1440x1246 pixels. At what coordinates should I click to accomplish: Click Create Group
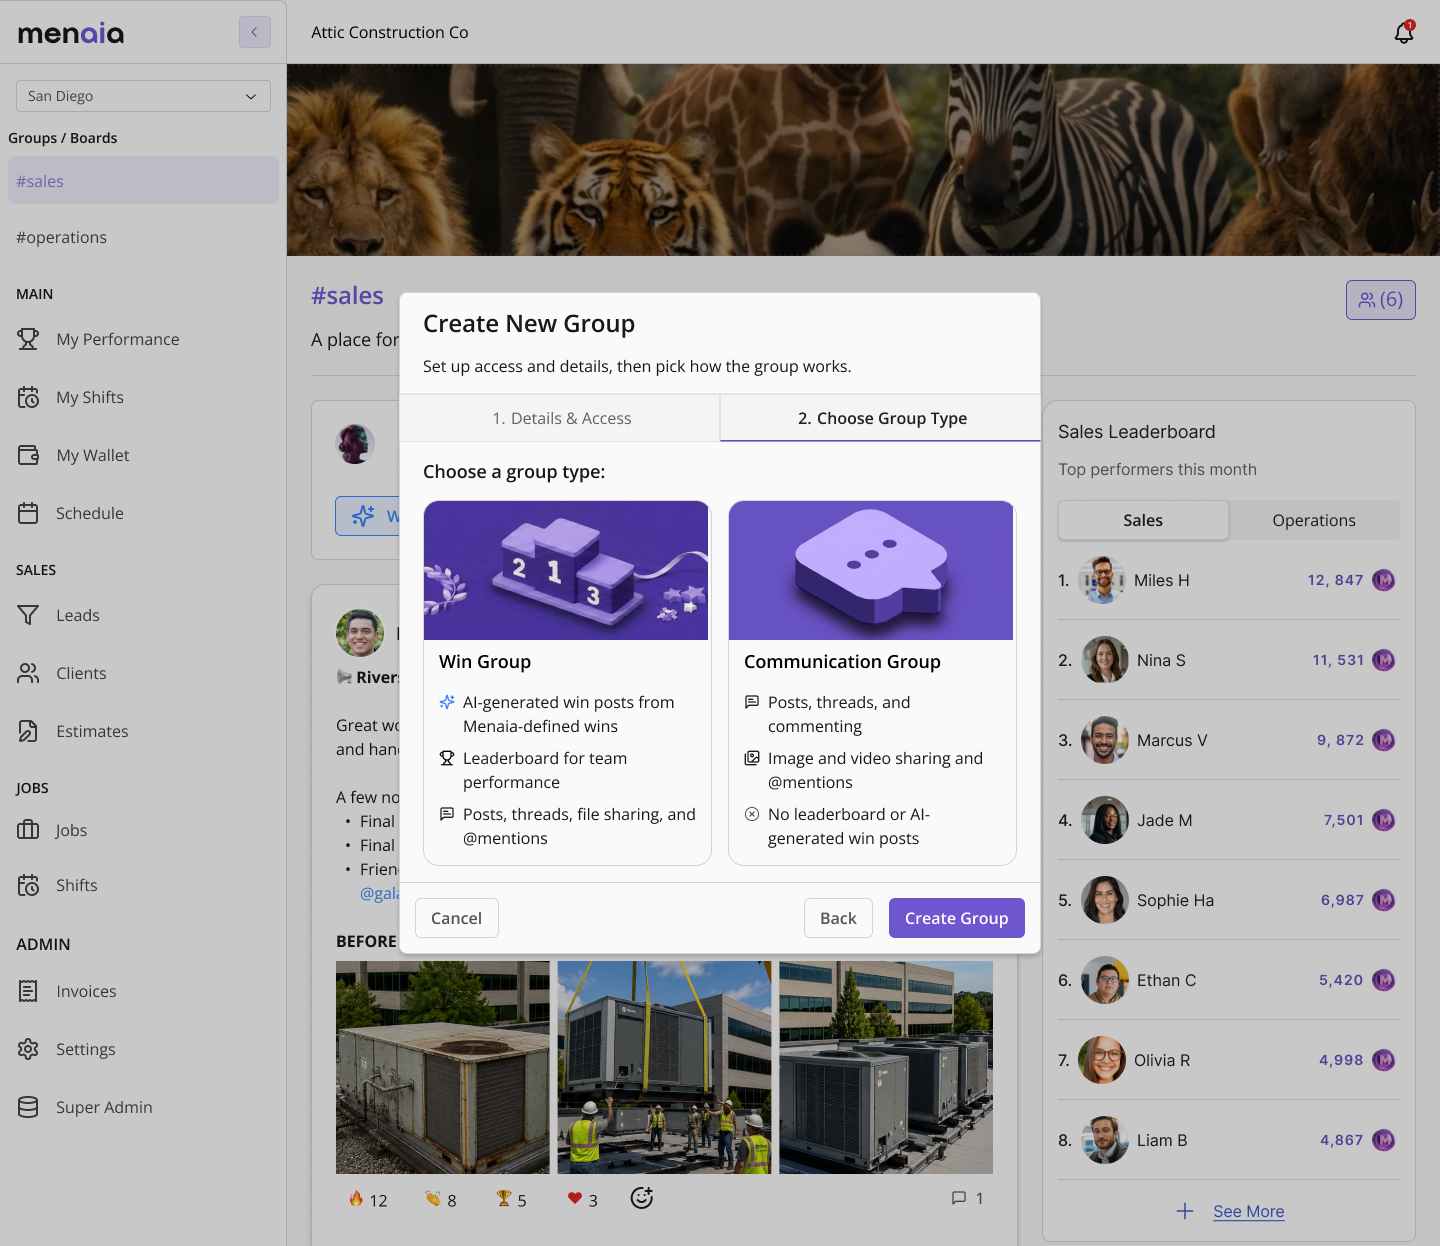pos(957,918)
